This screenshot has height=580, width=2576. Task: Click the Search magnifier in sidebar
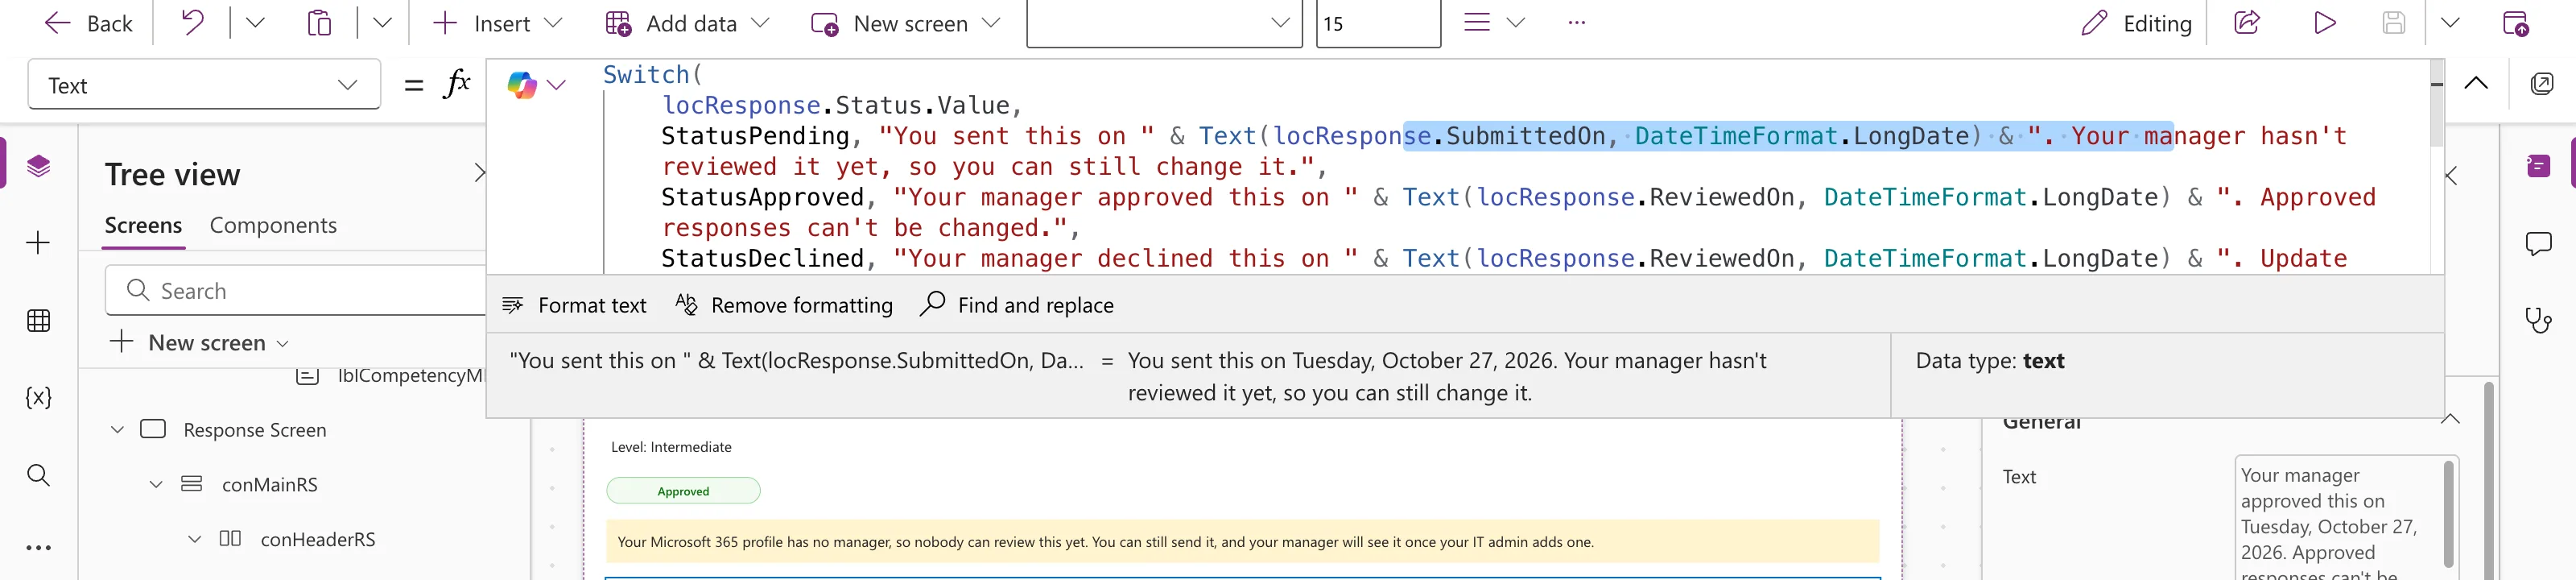tap(38, 475)
